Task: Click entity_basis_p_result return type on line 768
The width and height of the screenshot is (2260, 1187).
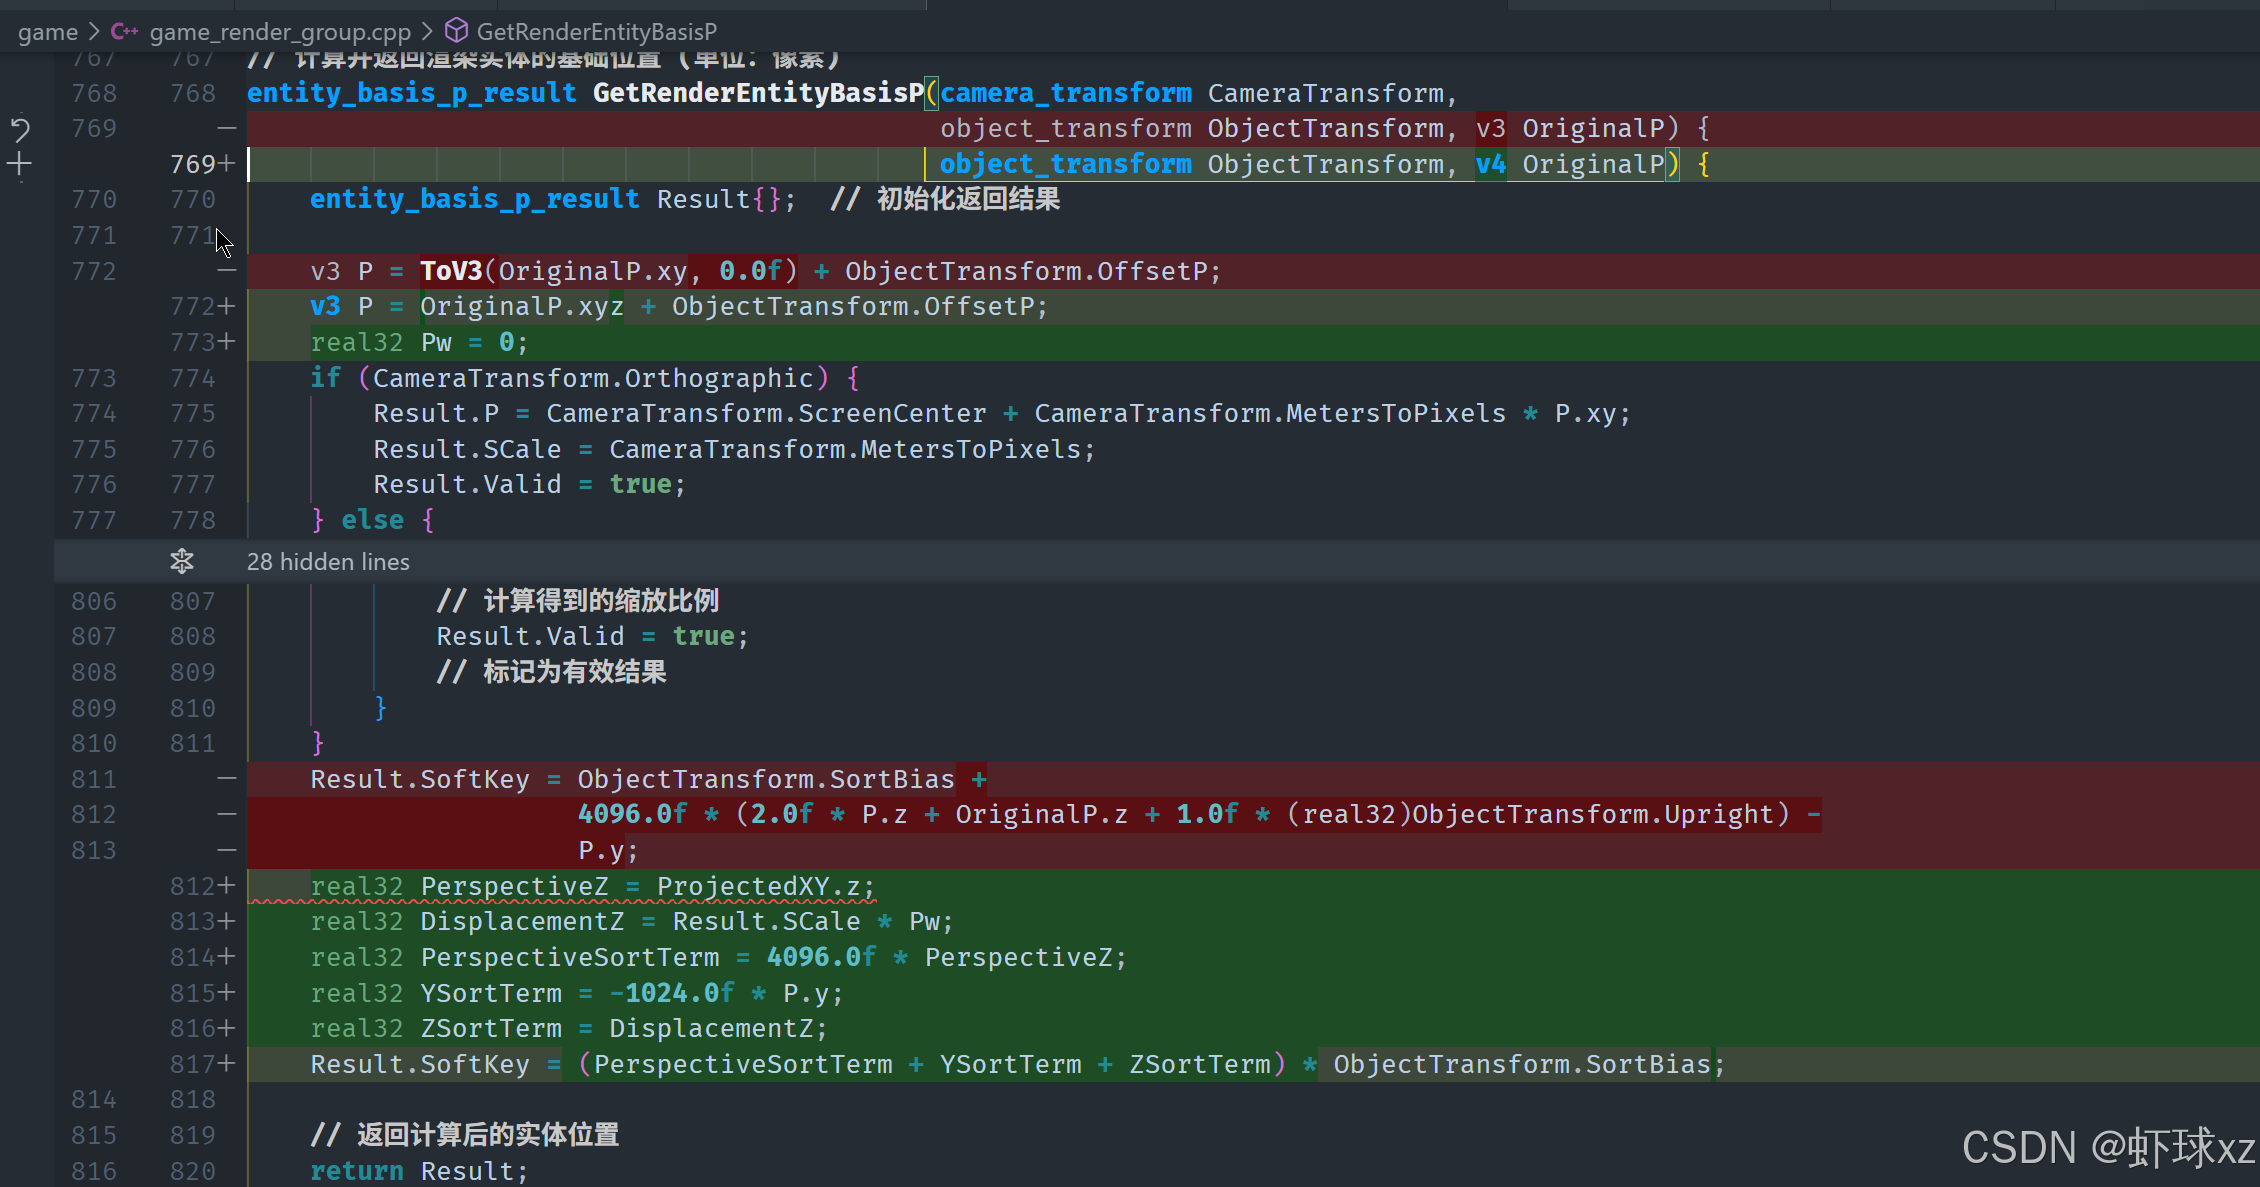Action: 411,93
